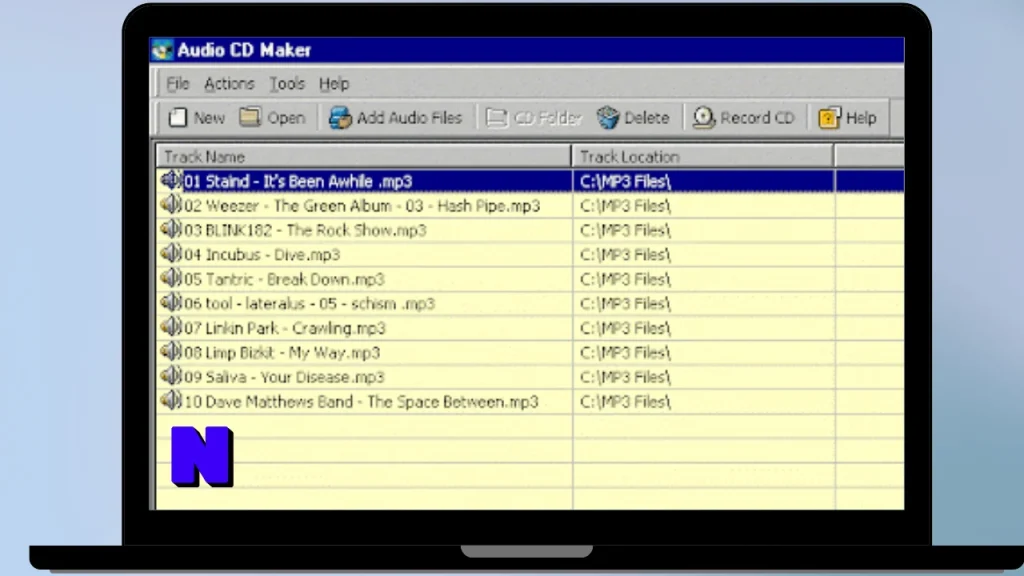Click speaker icon of 01 Staind track

(x=171, y=180)
